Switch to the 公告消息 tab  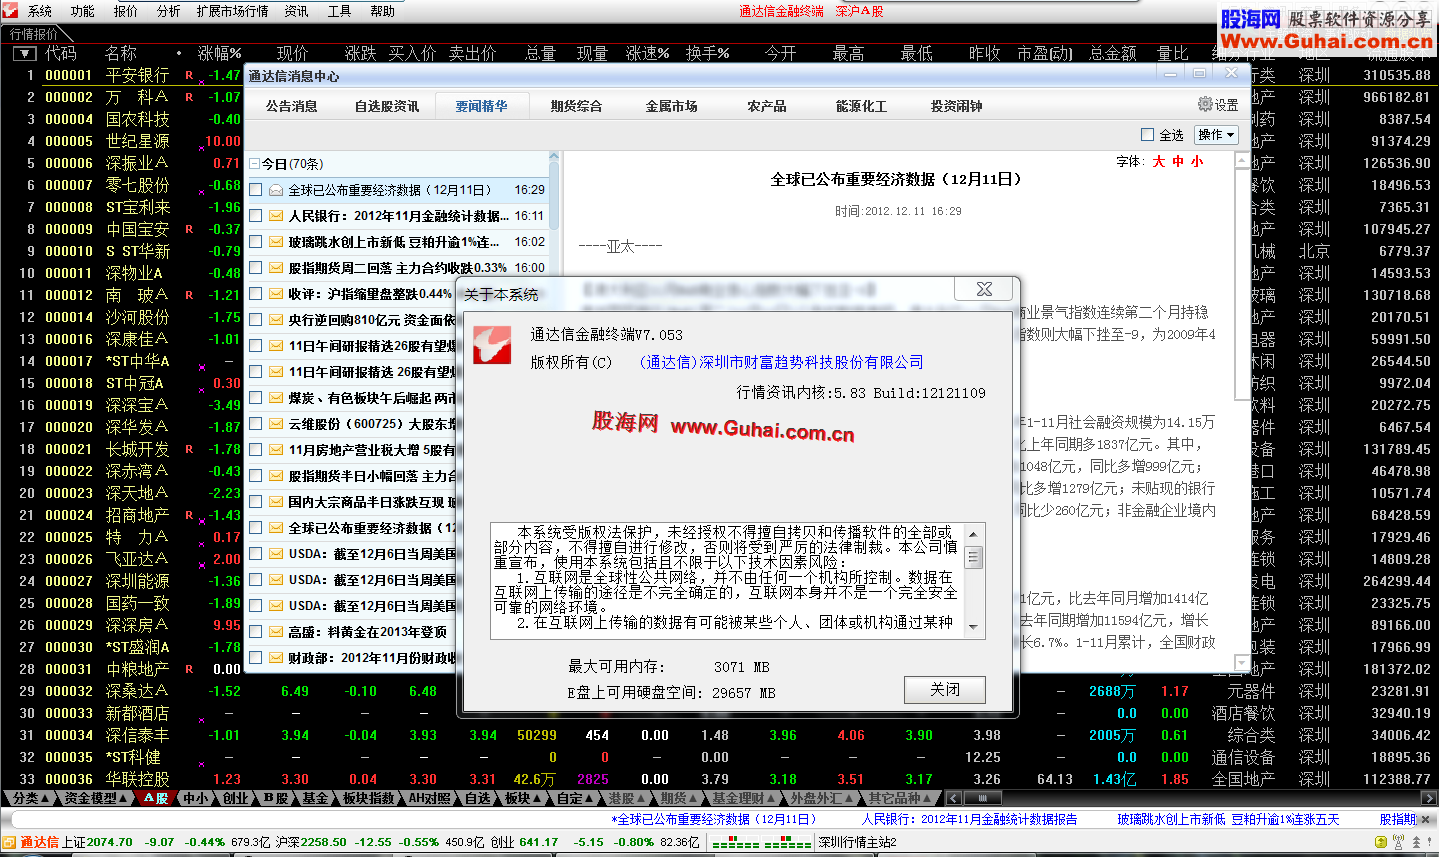(291, 106)
